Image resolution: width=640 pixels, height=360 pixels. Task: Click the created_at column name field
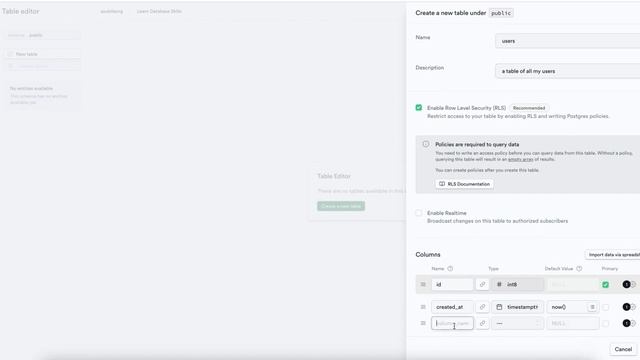coord(452,307)
